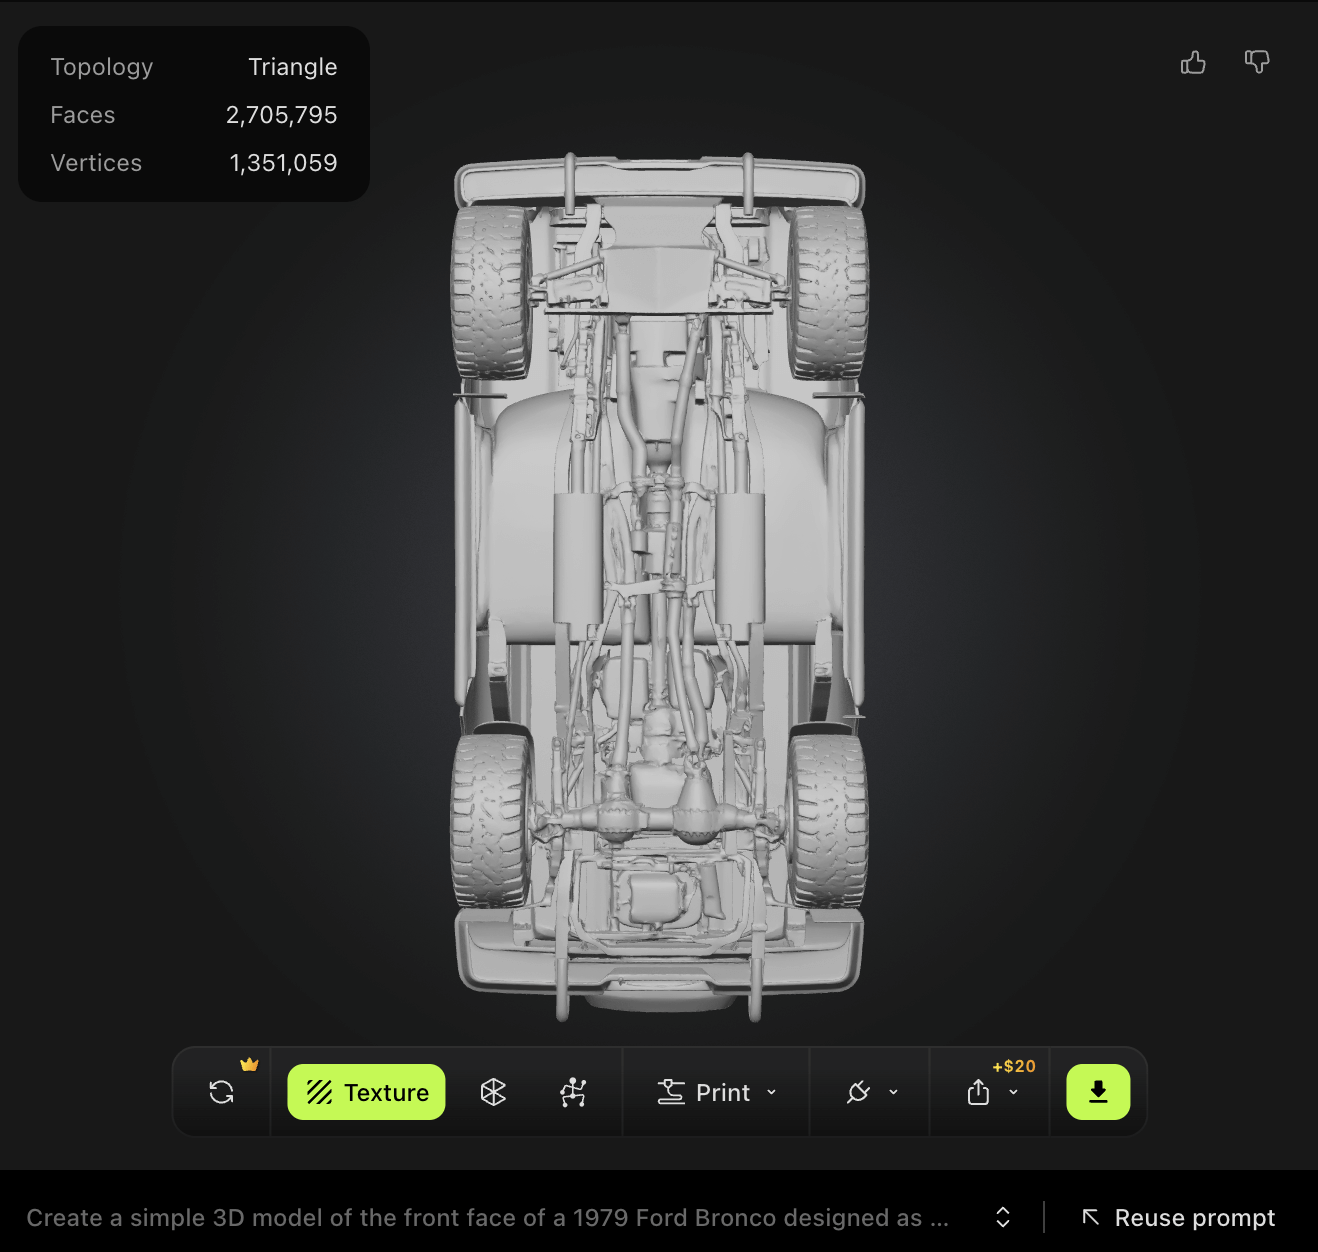Expand the truncated prompt text
Image resolution: width=1318 pixels, height=1252 pixels.
1001,1217
